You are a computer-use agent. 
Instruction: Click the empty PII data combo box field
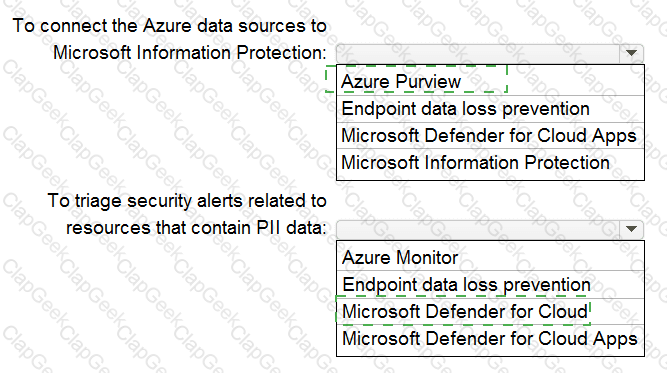click(478, 229)
